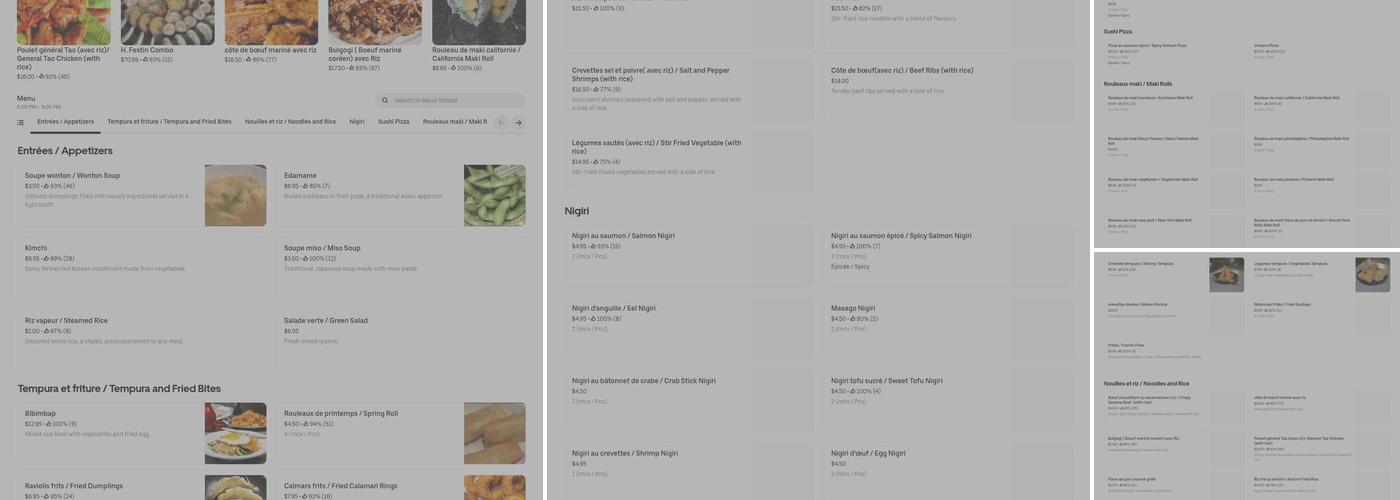Select the Salmon Nigiri item

689,252
